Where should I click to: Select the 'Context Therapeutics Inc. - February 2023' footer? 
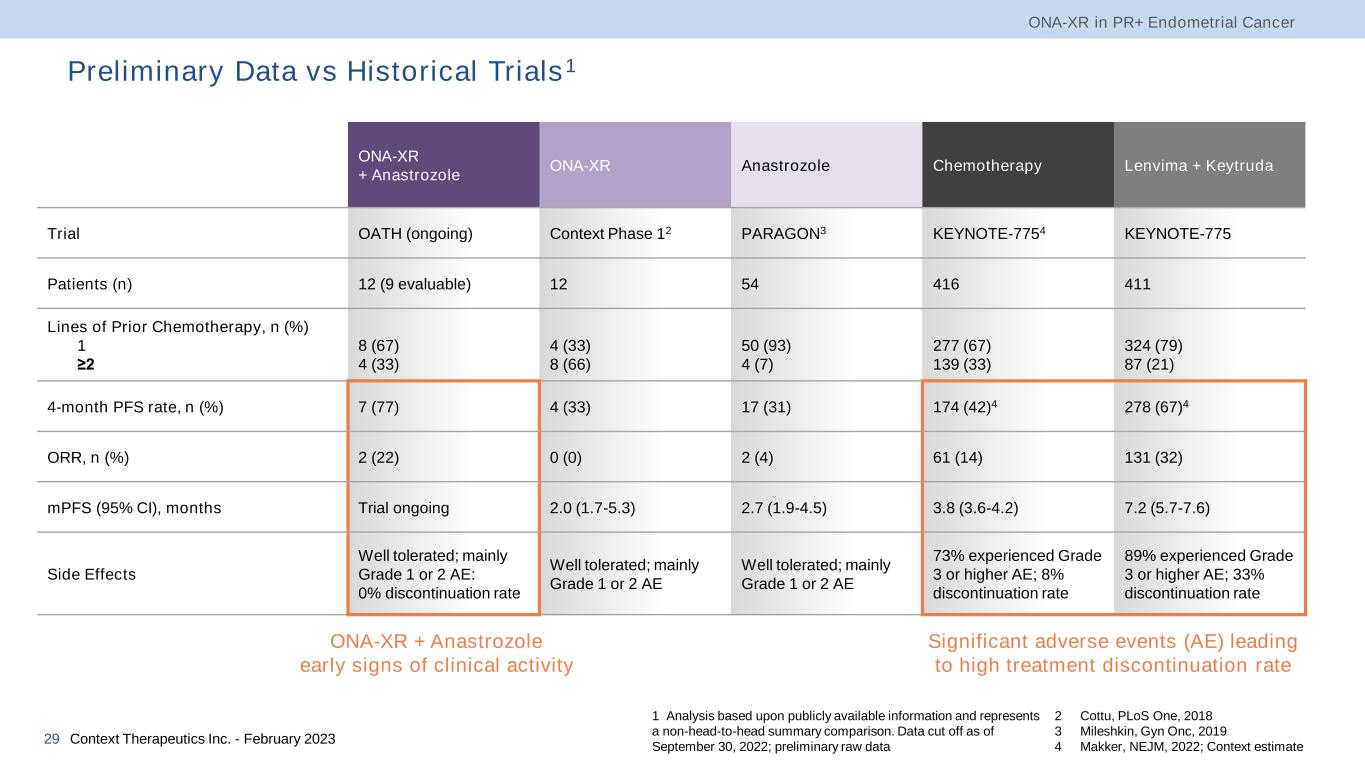tap(202, 739)
